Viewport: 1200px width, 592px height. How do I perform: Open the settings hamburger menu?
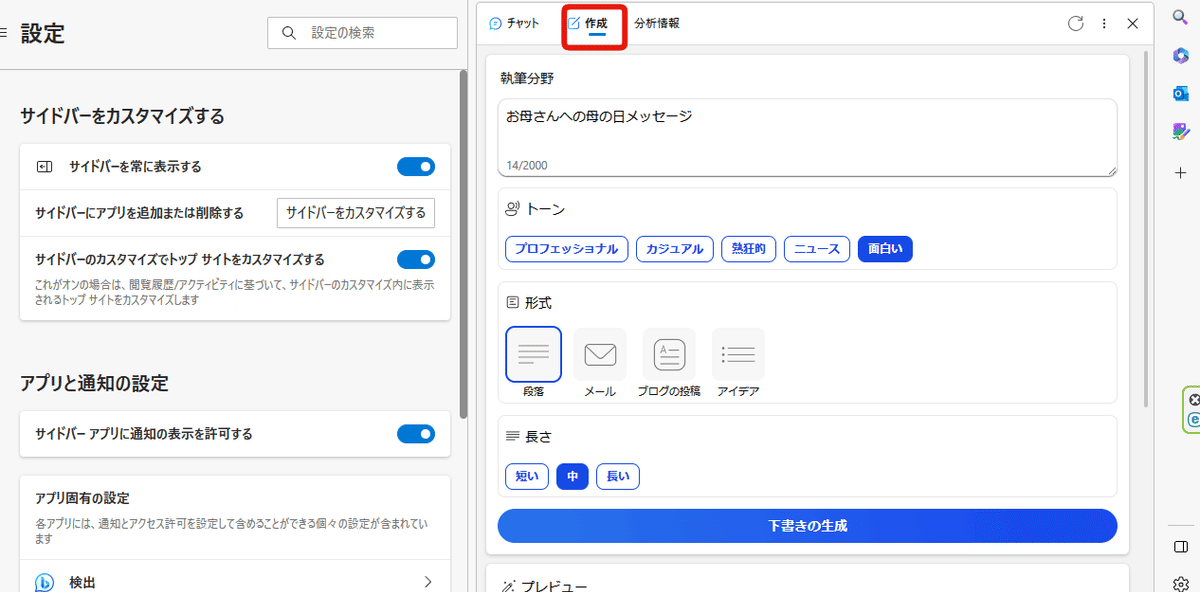coord(4,33)
